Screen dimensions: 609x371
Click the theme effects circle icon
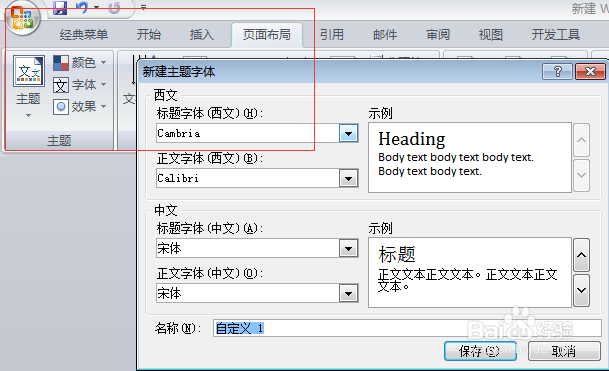[x=61, y=106]
